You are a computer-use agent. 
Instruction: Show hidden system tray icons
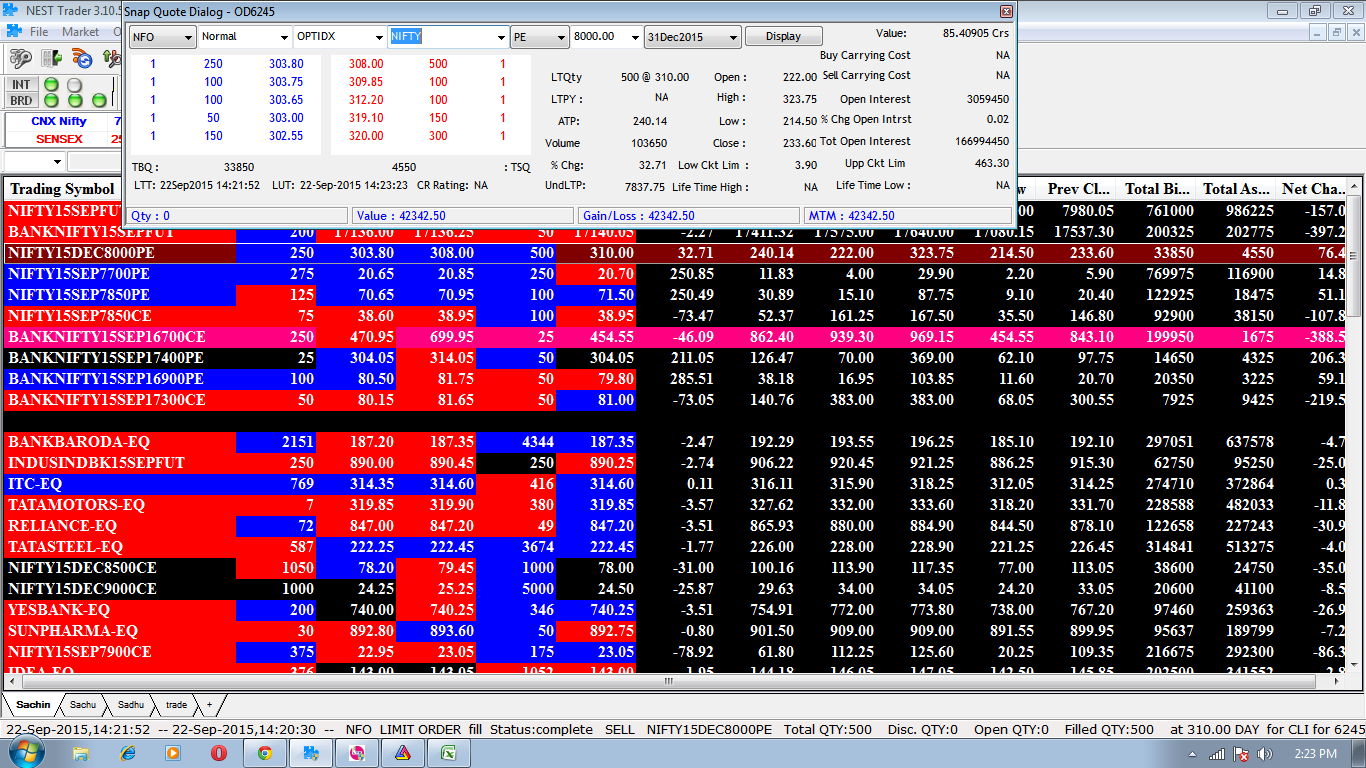tap(1194, 754)
